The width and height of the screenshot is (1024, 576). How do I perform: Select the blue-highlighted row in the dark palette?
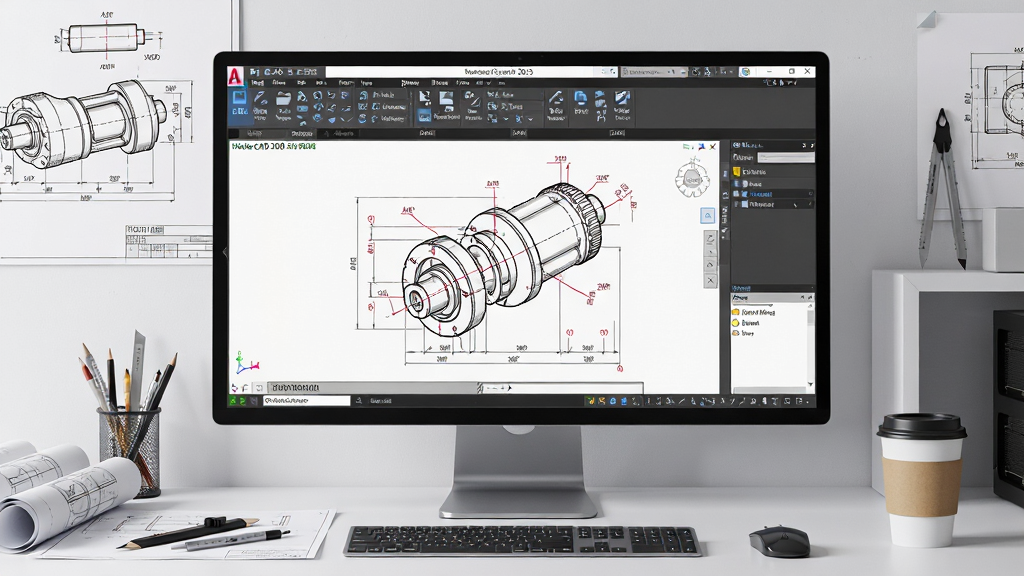[775, 194]
